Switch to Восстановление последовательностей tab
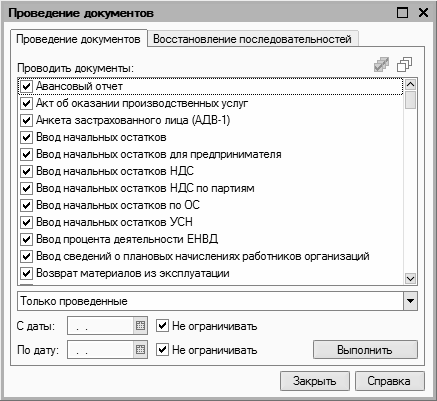 pos(252,39)
